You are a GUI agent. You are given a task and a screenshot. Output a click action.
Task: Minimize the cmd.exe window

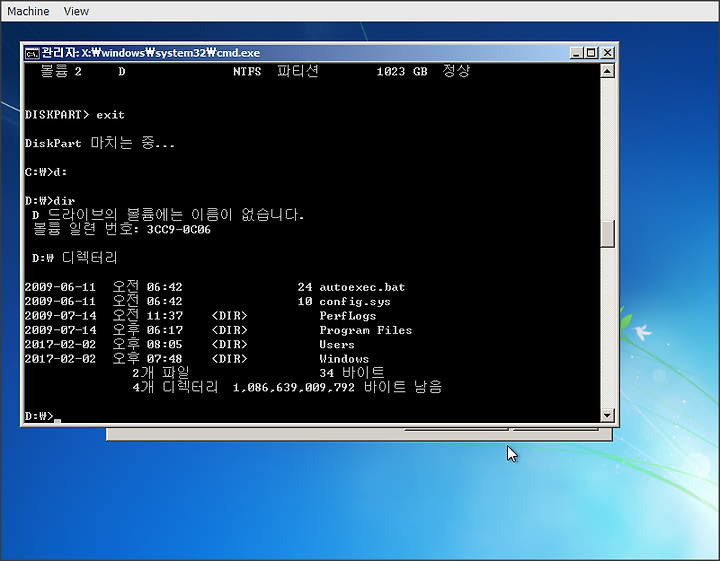(576, 53)
